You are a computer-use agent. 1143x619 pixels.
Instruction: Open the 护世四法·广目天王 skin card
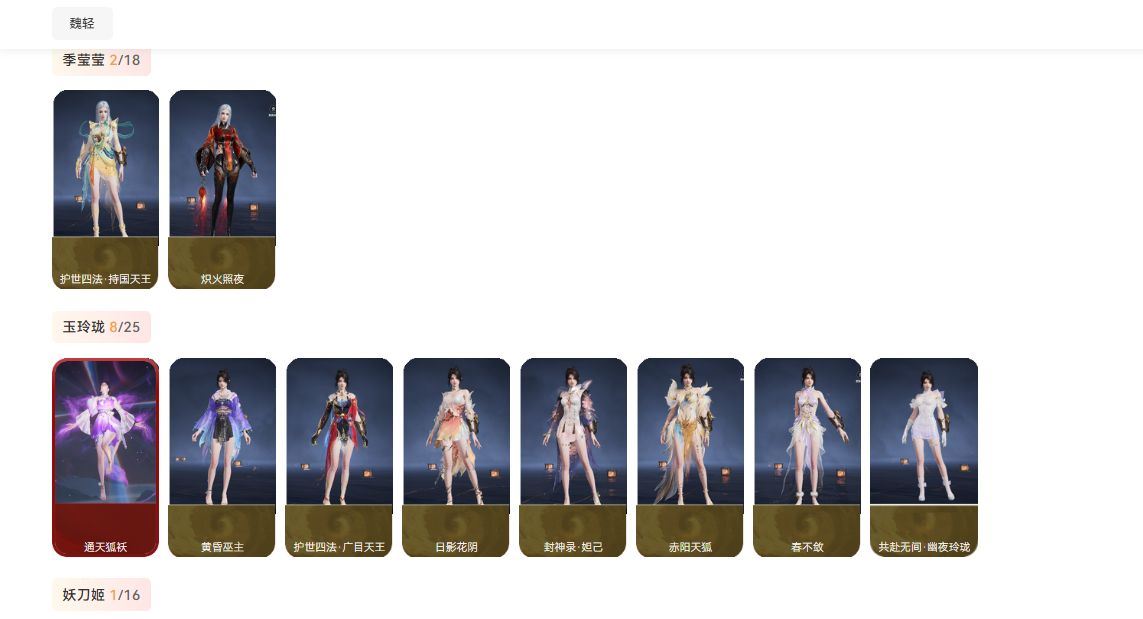click(x=339, y=457)
